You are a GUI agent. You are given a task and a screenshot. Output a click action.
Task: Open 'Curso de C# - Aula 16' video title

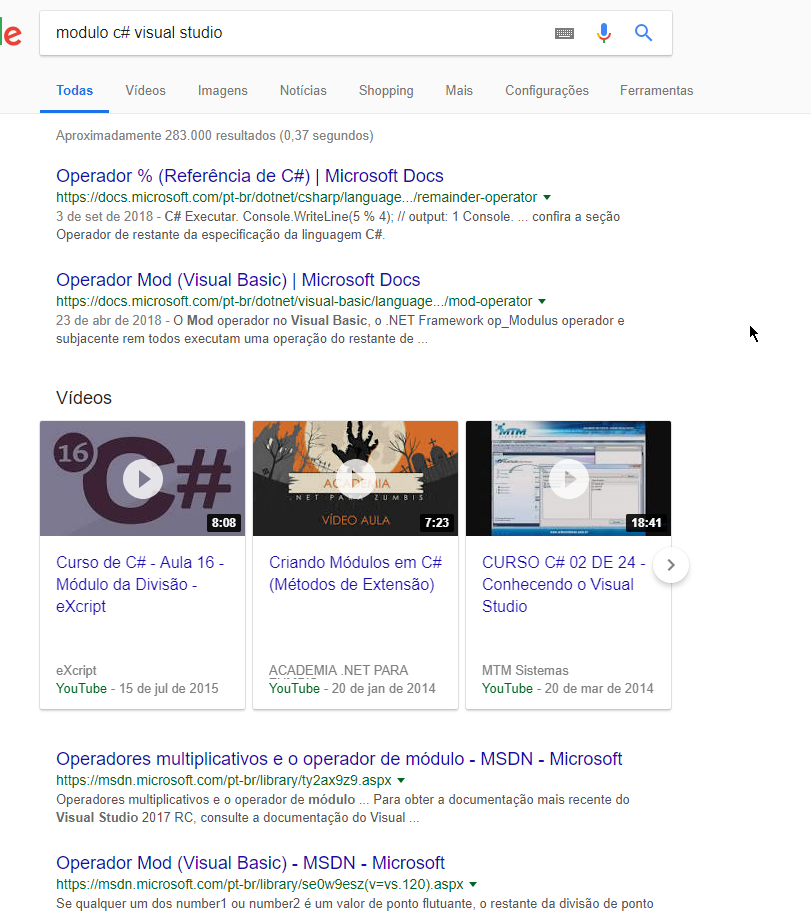(x=140, y=584)
